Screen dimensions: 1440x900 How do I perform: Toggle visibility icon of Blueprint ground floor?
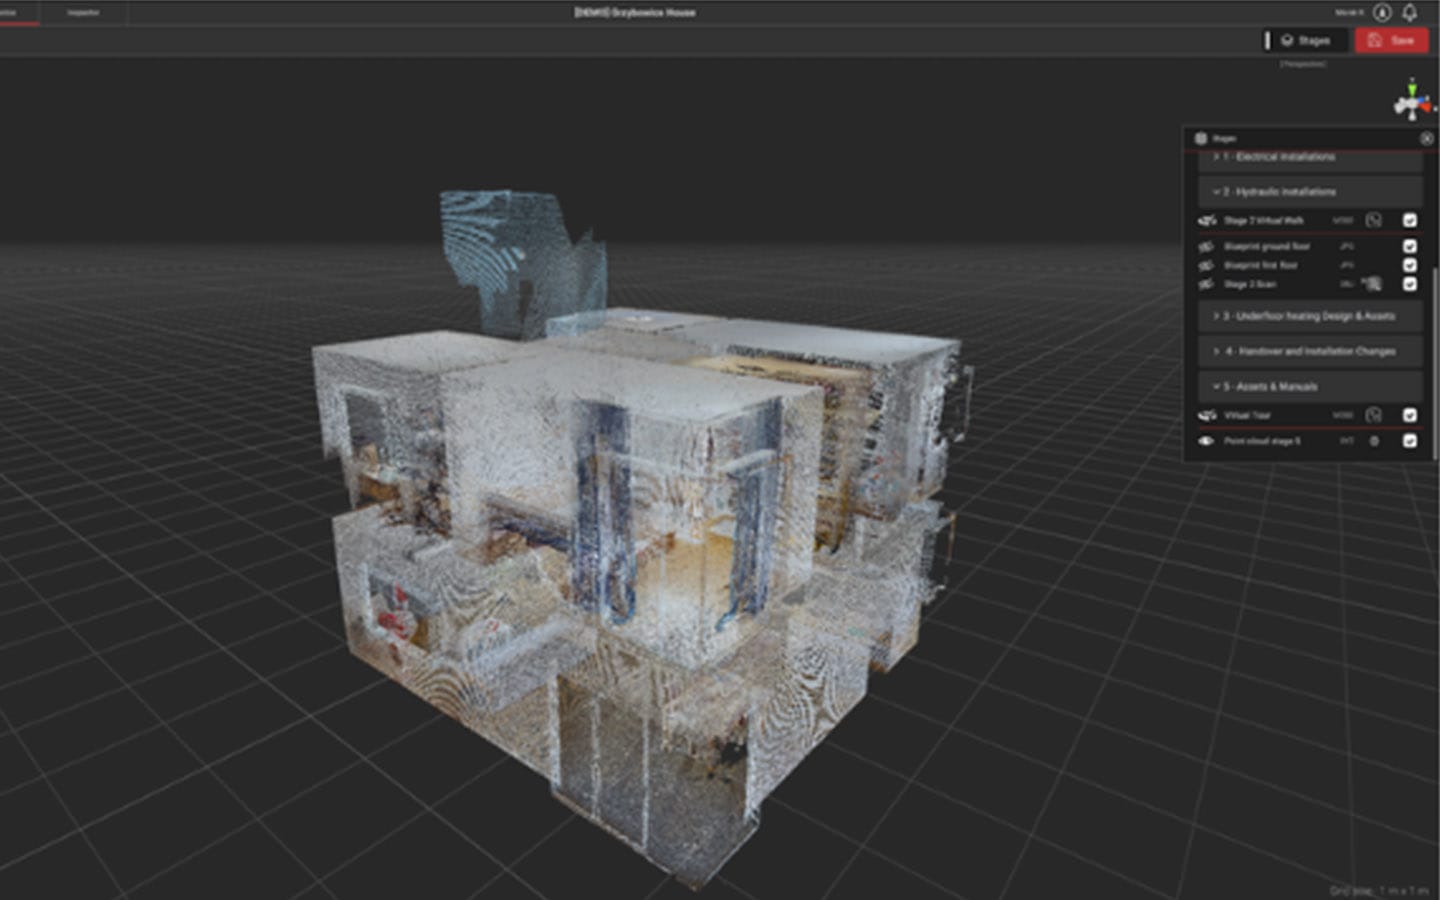pos(1206,246)
